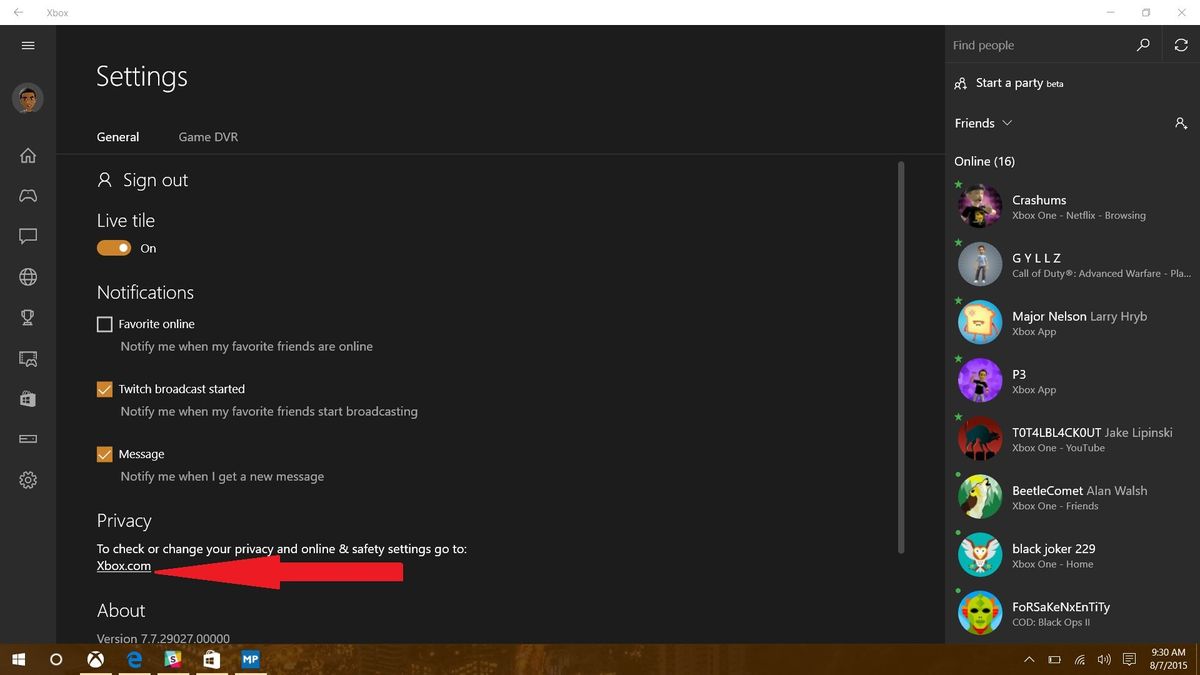The width and height of the screenshot is (1200, 675).
Task: Open the hamburger menu at top left
Action: point(27,45)
